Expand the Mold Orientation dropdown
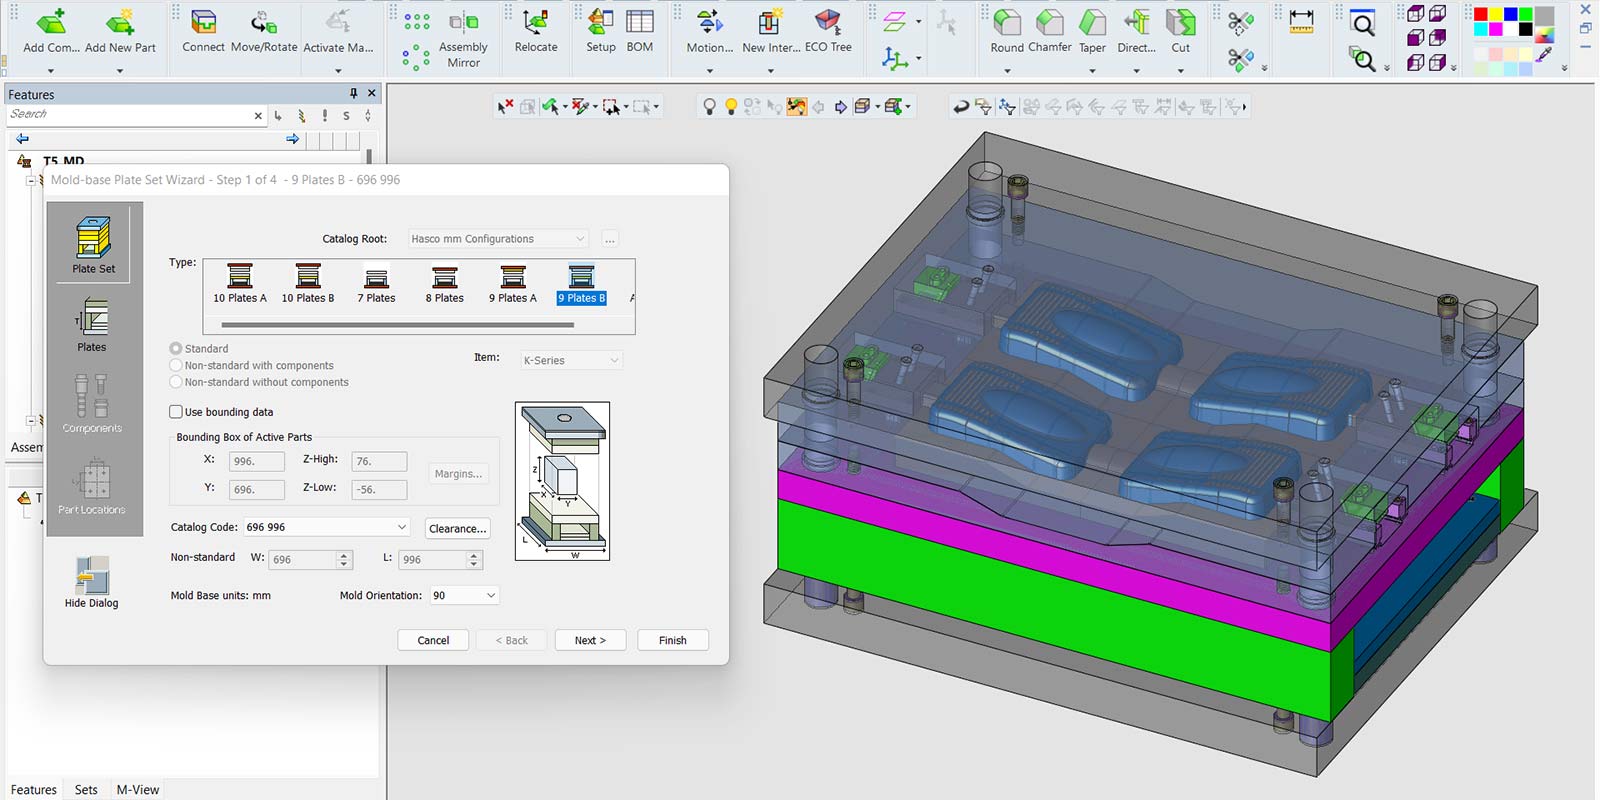The image size is (1600, 800). pos(464,595)
